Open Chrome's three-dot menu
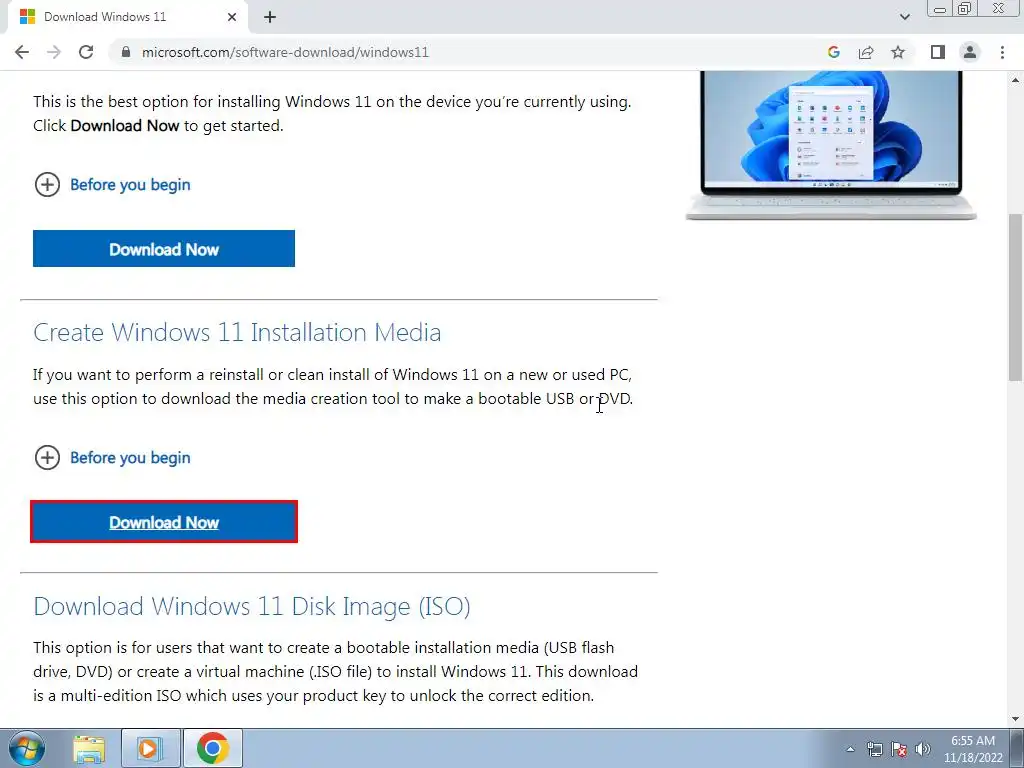The width and height of the screenshot is (1024, 768). click(1002, 52)
